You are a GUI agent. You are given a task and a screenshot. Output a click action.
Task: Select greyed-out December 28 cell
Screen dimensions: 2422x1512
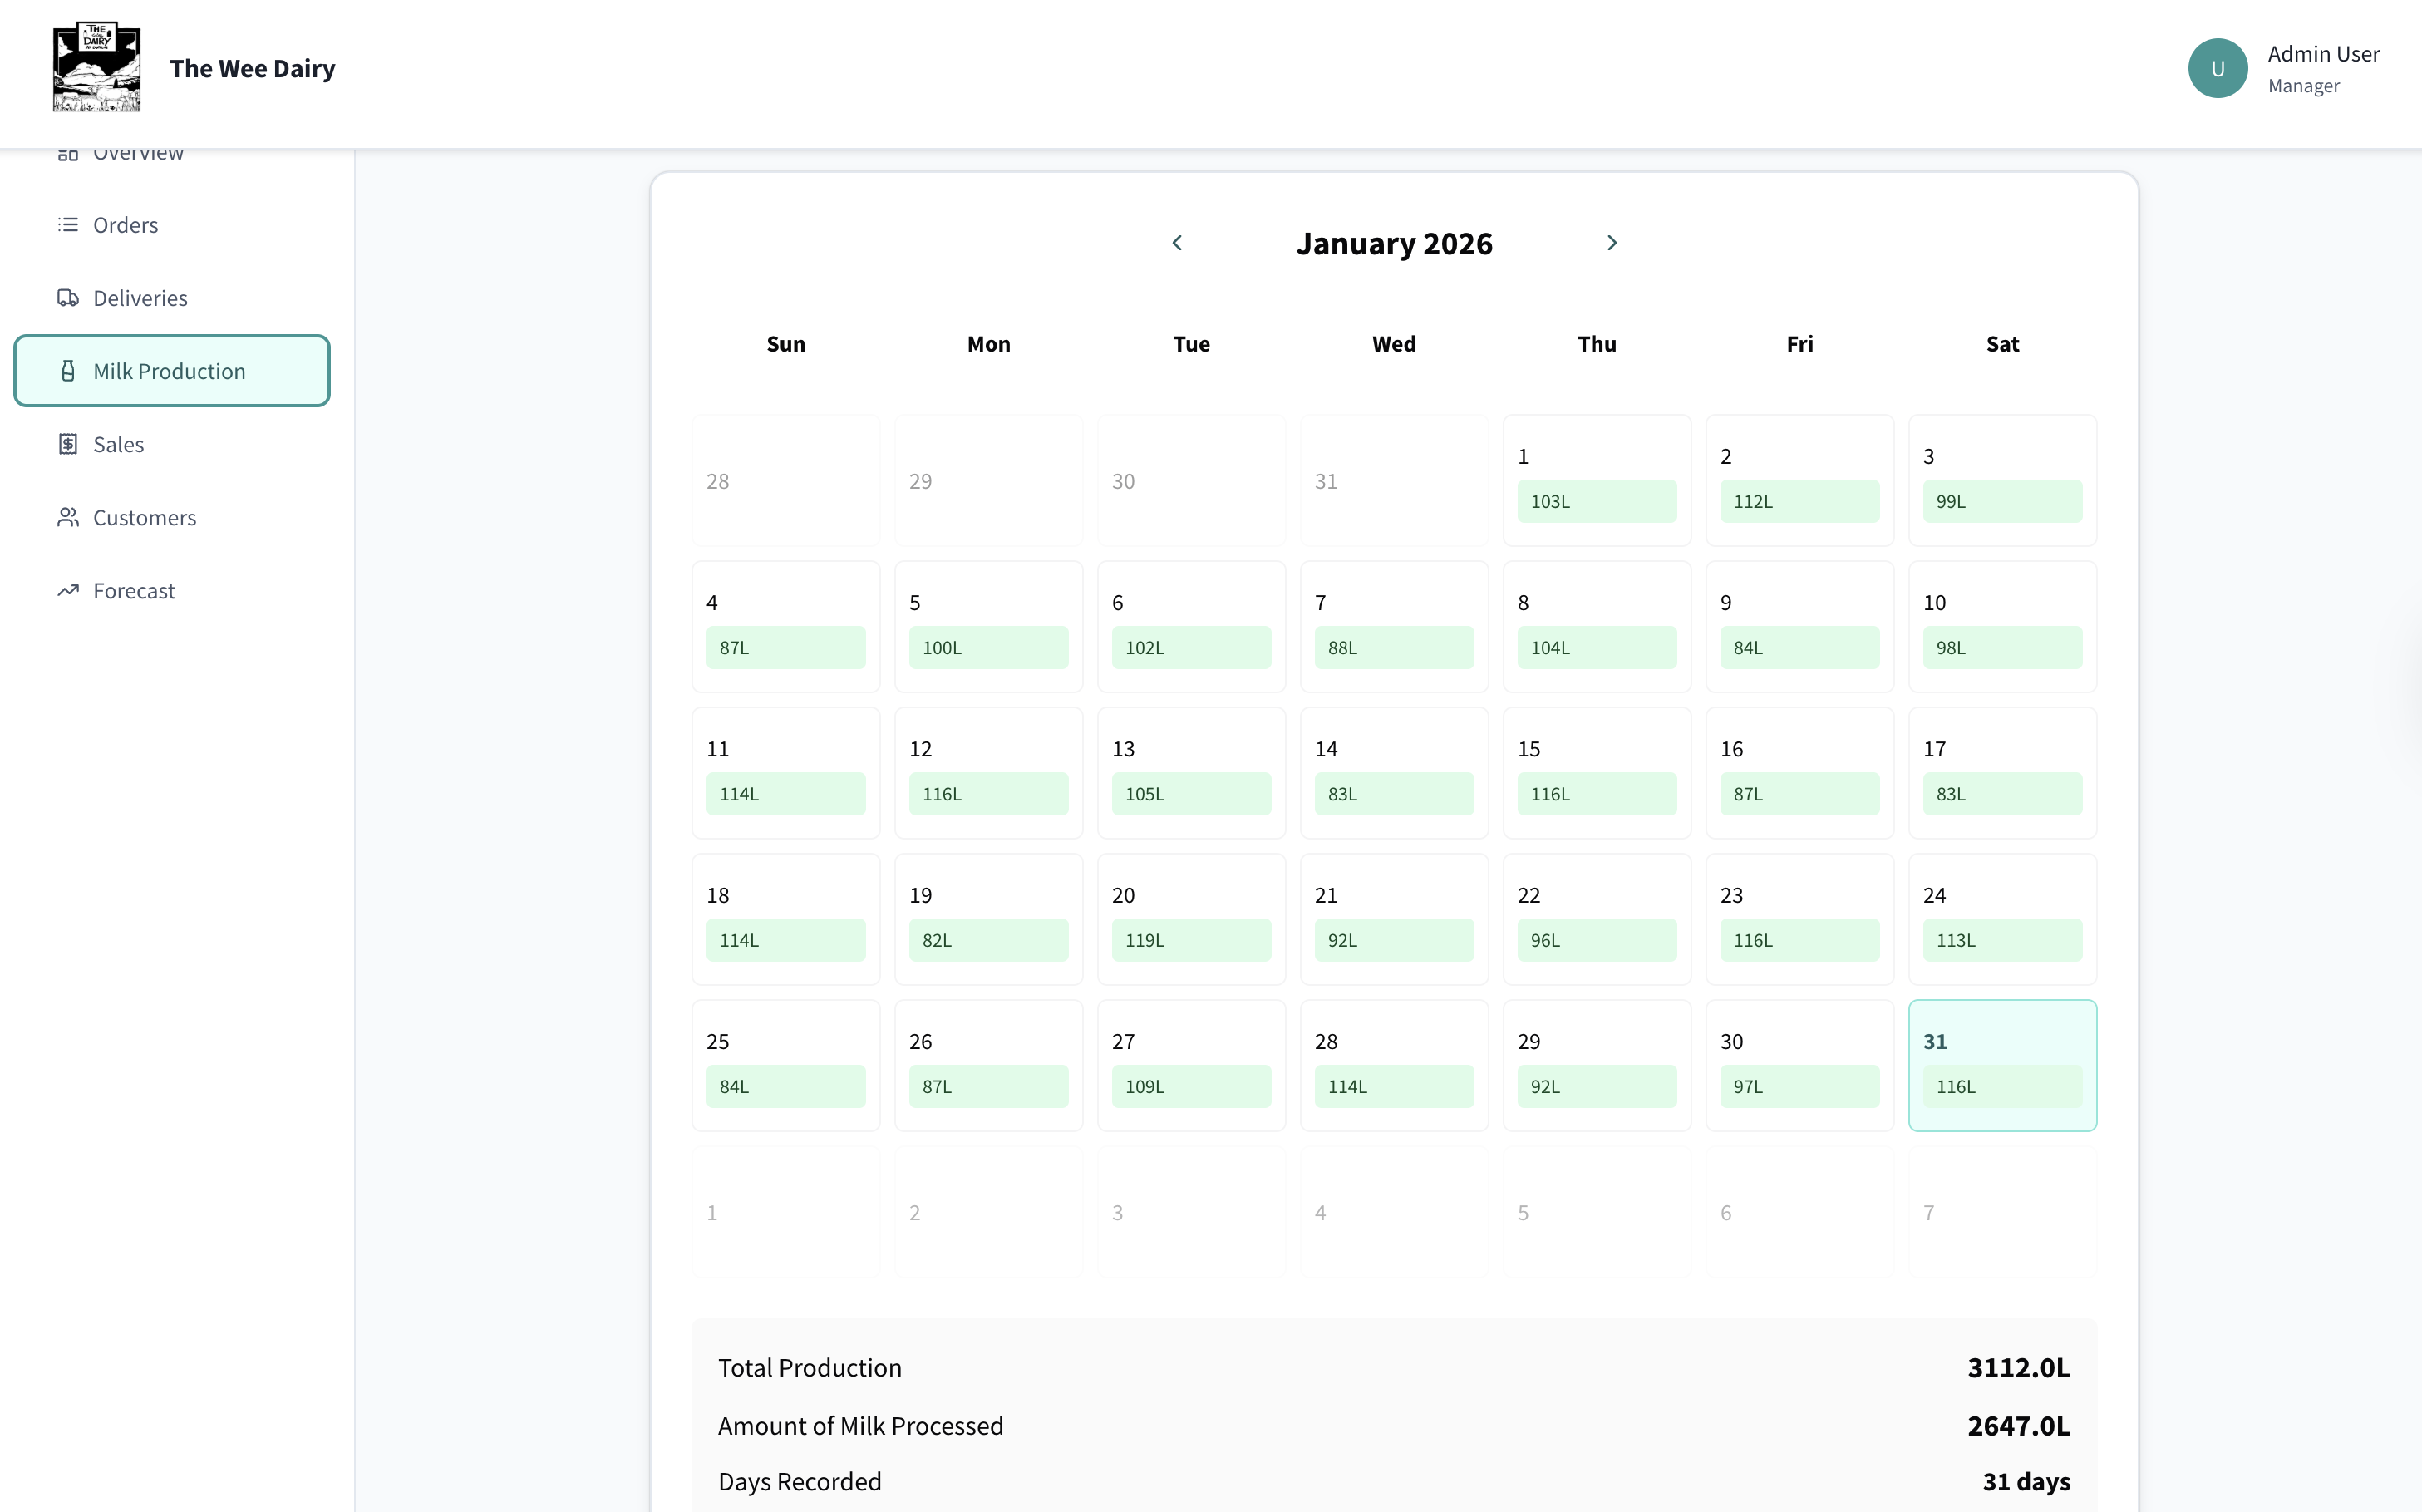coord(785,481)
